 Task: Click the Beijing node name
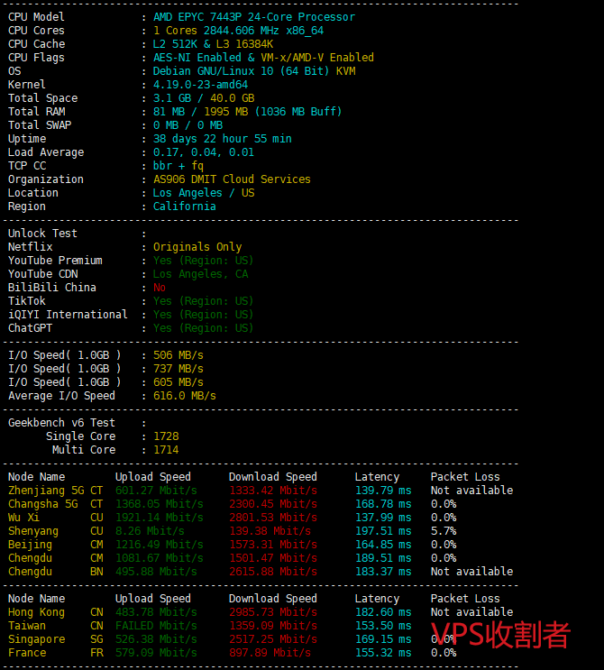pyautogui.click(x=29, y=545)
